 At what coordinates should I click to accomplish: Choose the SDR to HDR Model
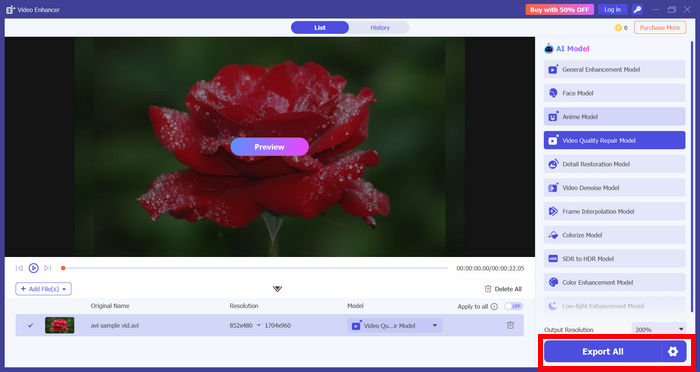[614, 259]
